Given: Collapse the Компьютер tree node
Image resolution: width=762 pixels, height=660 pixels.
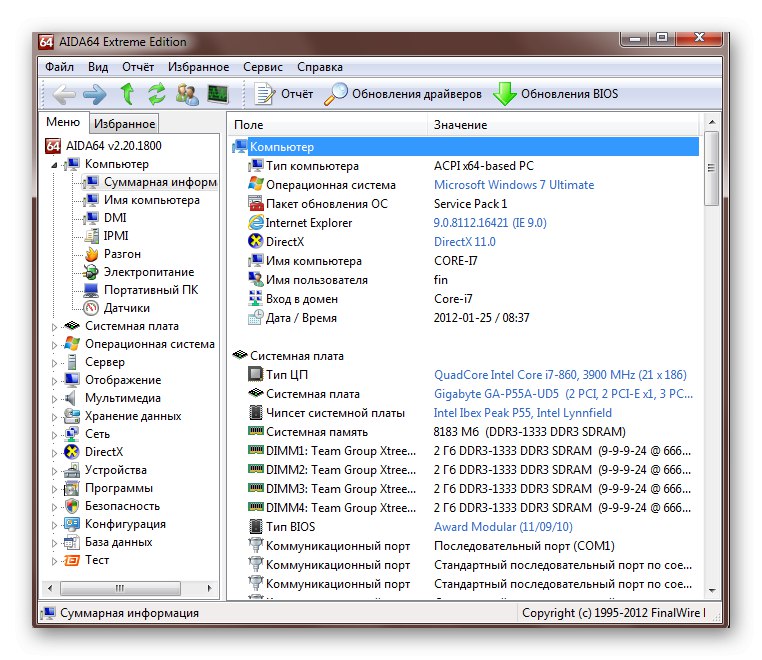Looking at the screenshot, I should 55,164.
